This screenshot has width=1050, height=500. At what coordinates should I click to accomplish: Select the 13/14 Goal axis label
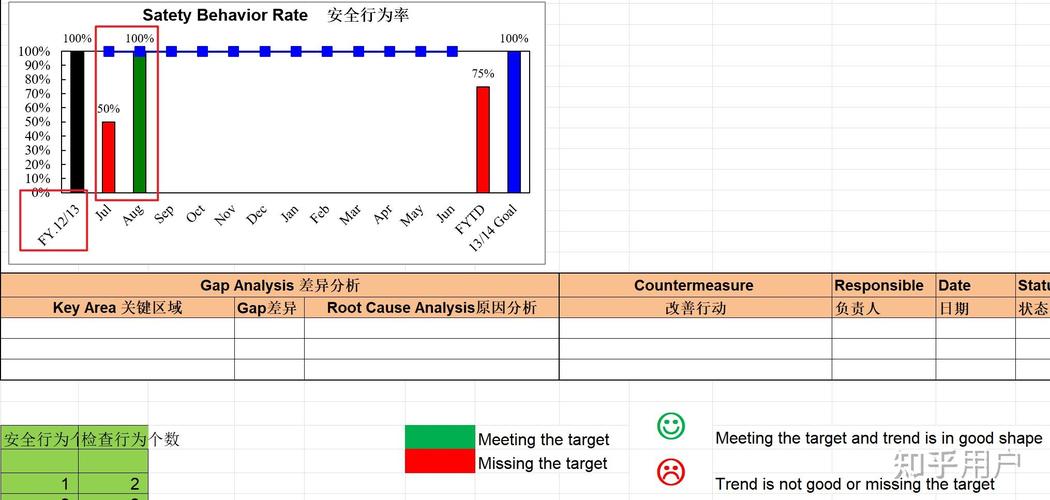point(492,228)
